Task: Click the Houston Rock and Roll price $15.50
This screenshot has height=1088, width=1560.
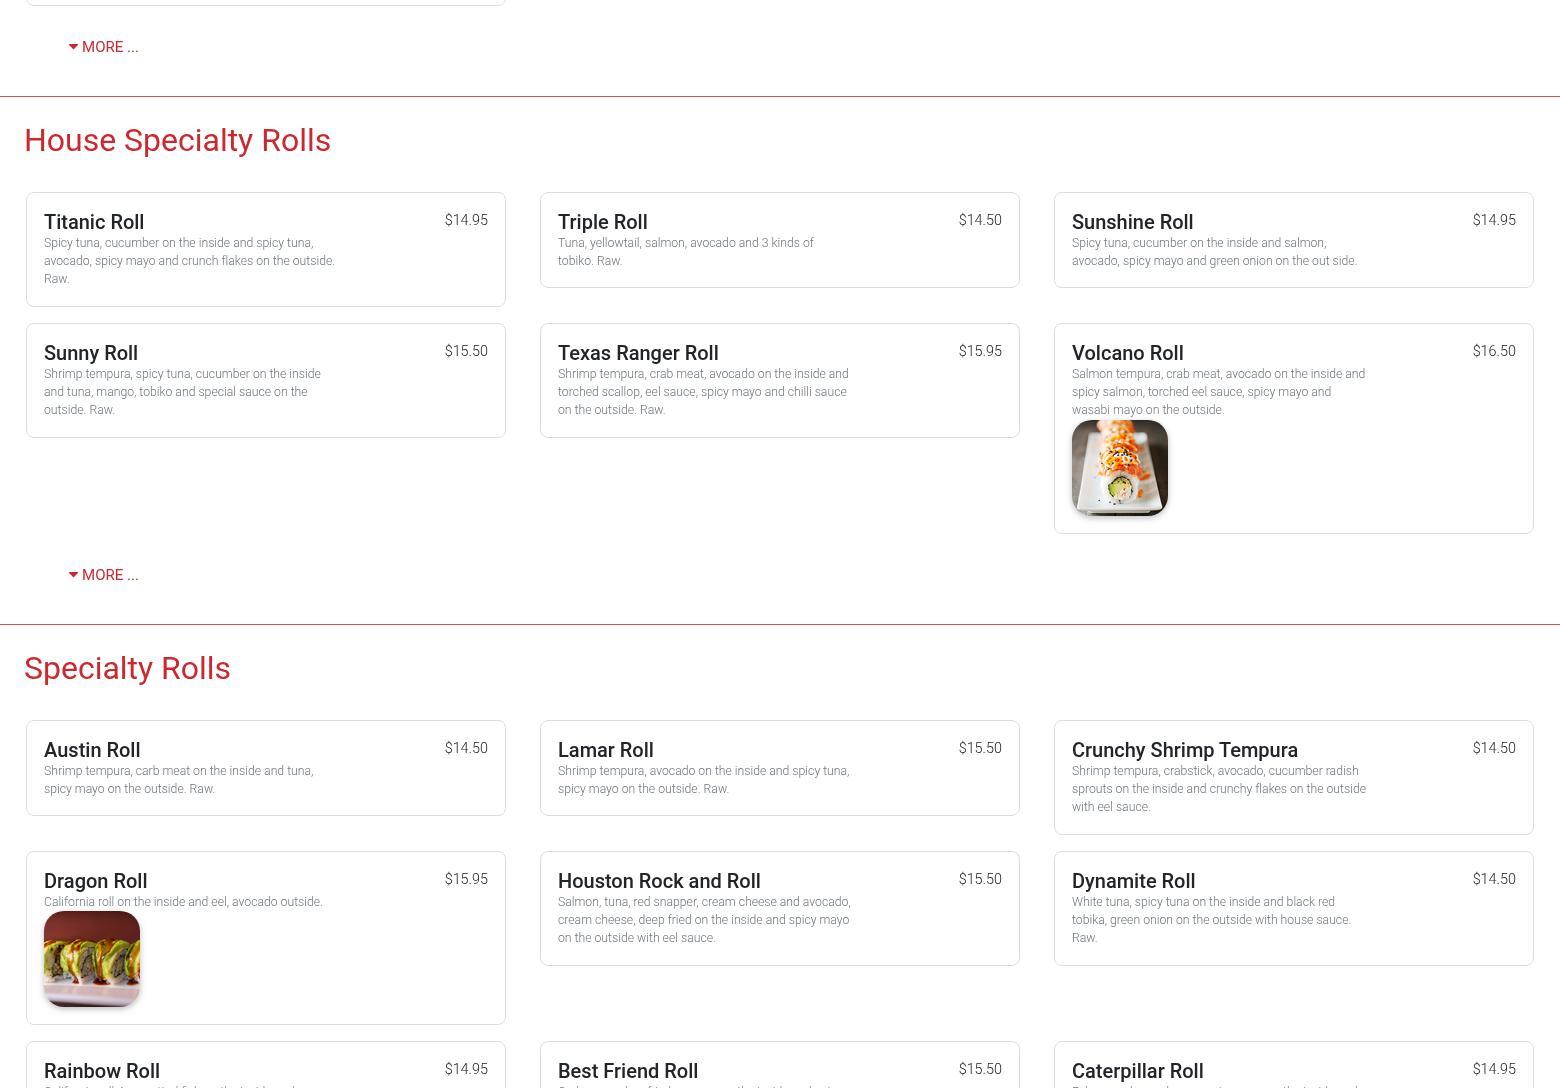Action: coord(980,879)
